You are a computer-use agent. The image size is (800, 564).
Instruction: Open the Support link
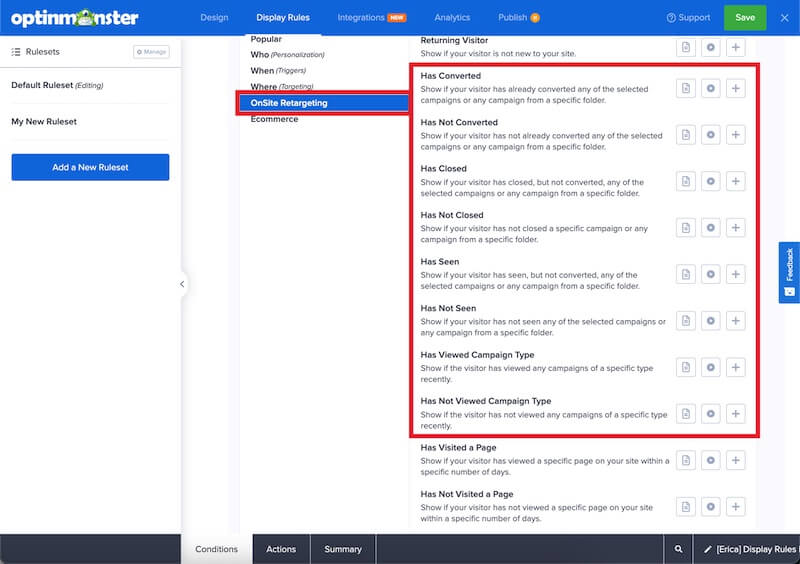(688, 17)
